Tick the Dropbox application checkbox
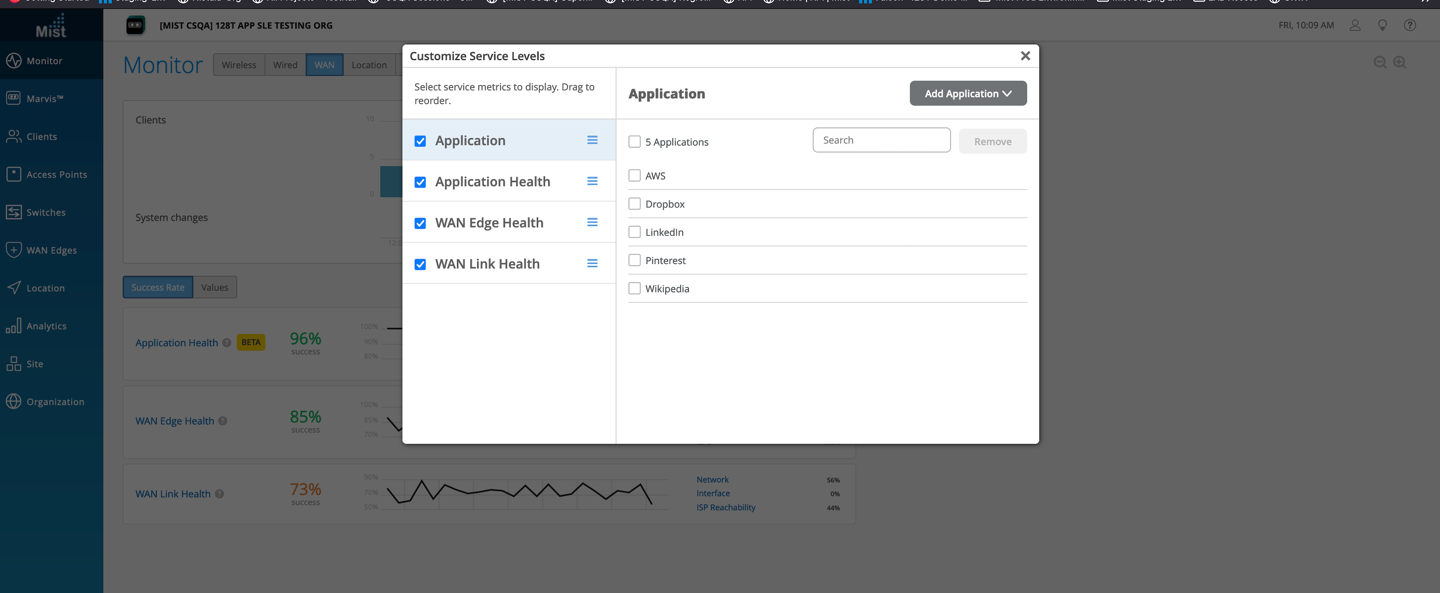Image resolution: width=1440 pixels, height=593 pixels. coord(634,204)
